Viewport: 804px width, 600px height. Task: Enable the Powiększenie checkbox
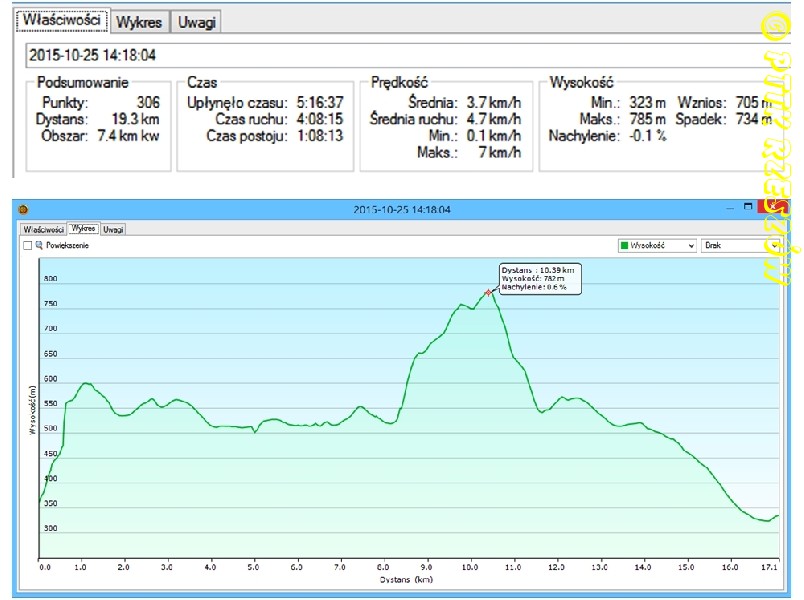pos(27,245)
